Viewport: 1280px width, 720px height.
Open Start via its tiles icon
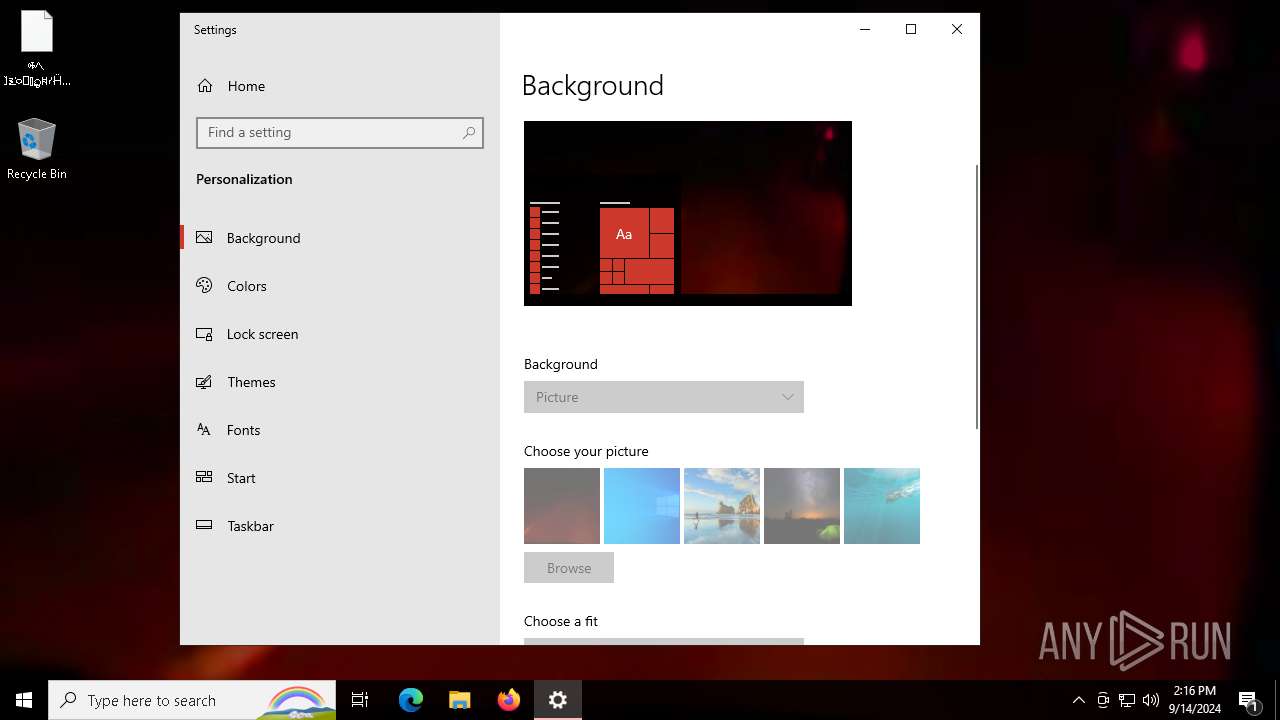click(x=204, y=478)
